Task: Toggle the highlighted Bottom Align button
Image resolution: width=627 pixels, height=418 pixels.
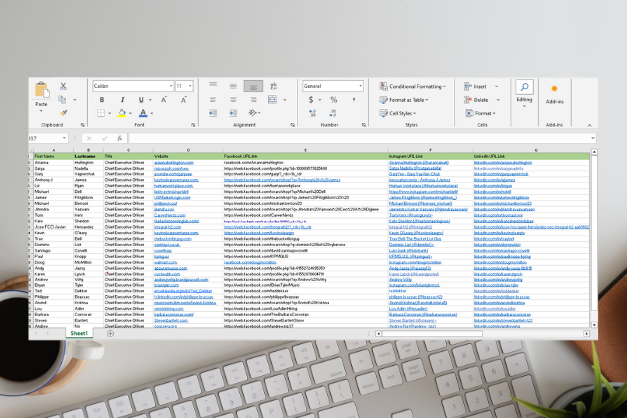Action: 253,86
